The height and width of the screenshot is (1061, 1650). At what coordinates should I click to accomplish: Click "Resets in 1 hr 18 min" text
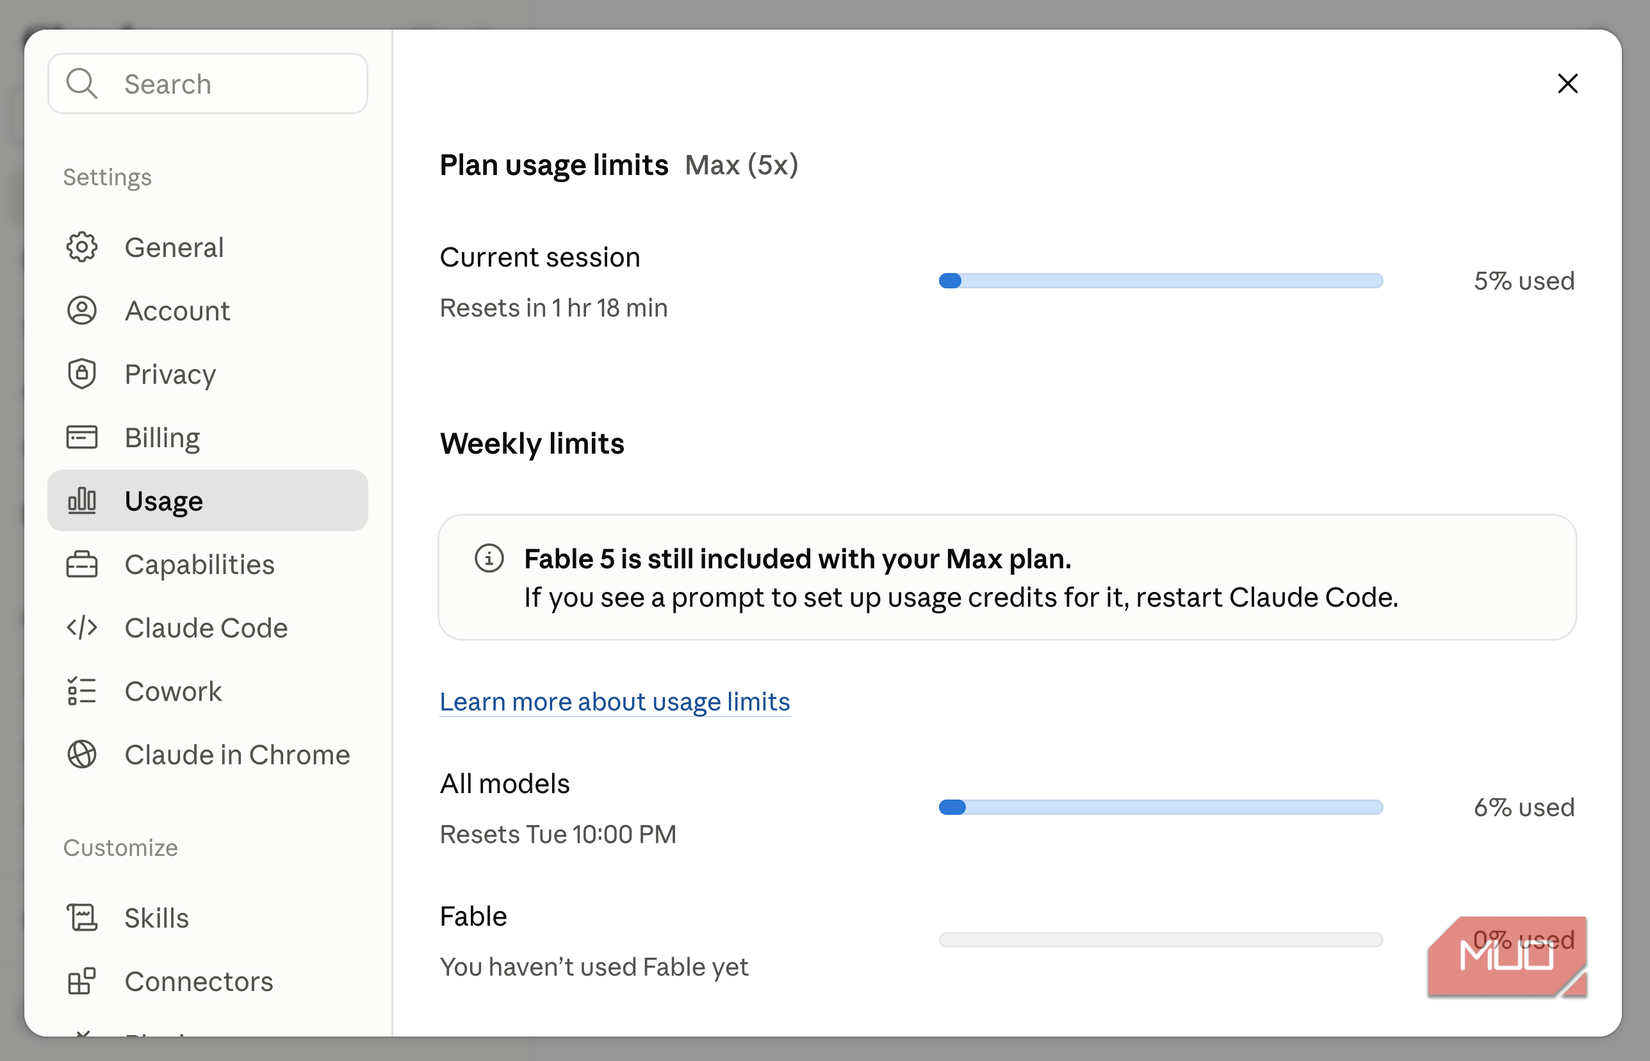[554, 308]
